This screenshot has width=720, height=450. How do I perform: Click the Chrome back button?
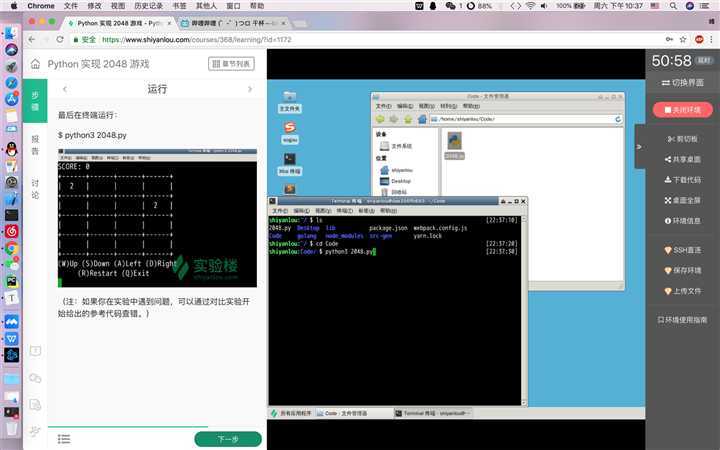pos(31,39)
